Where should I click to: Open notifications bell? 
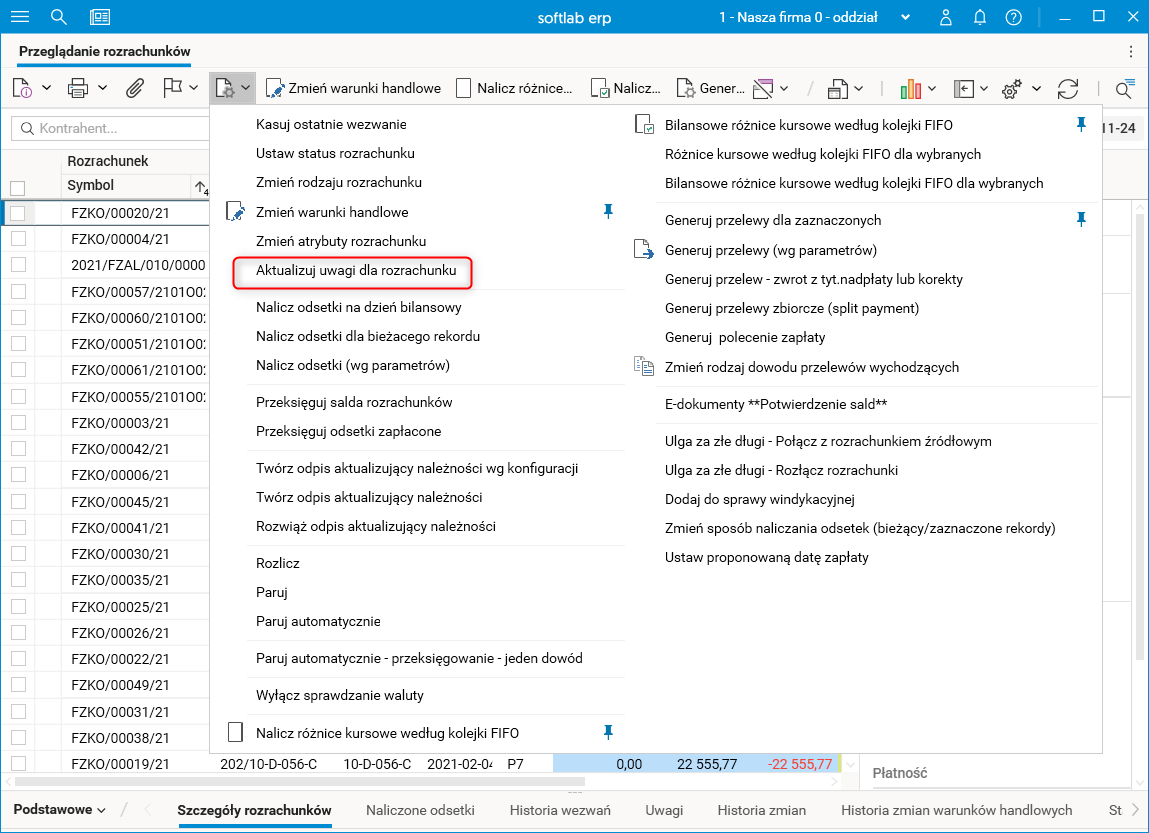980,17
